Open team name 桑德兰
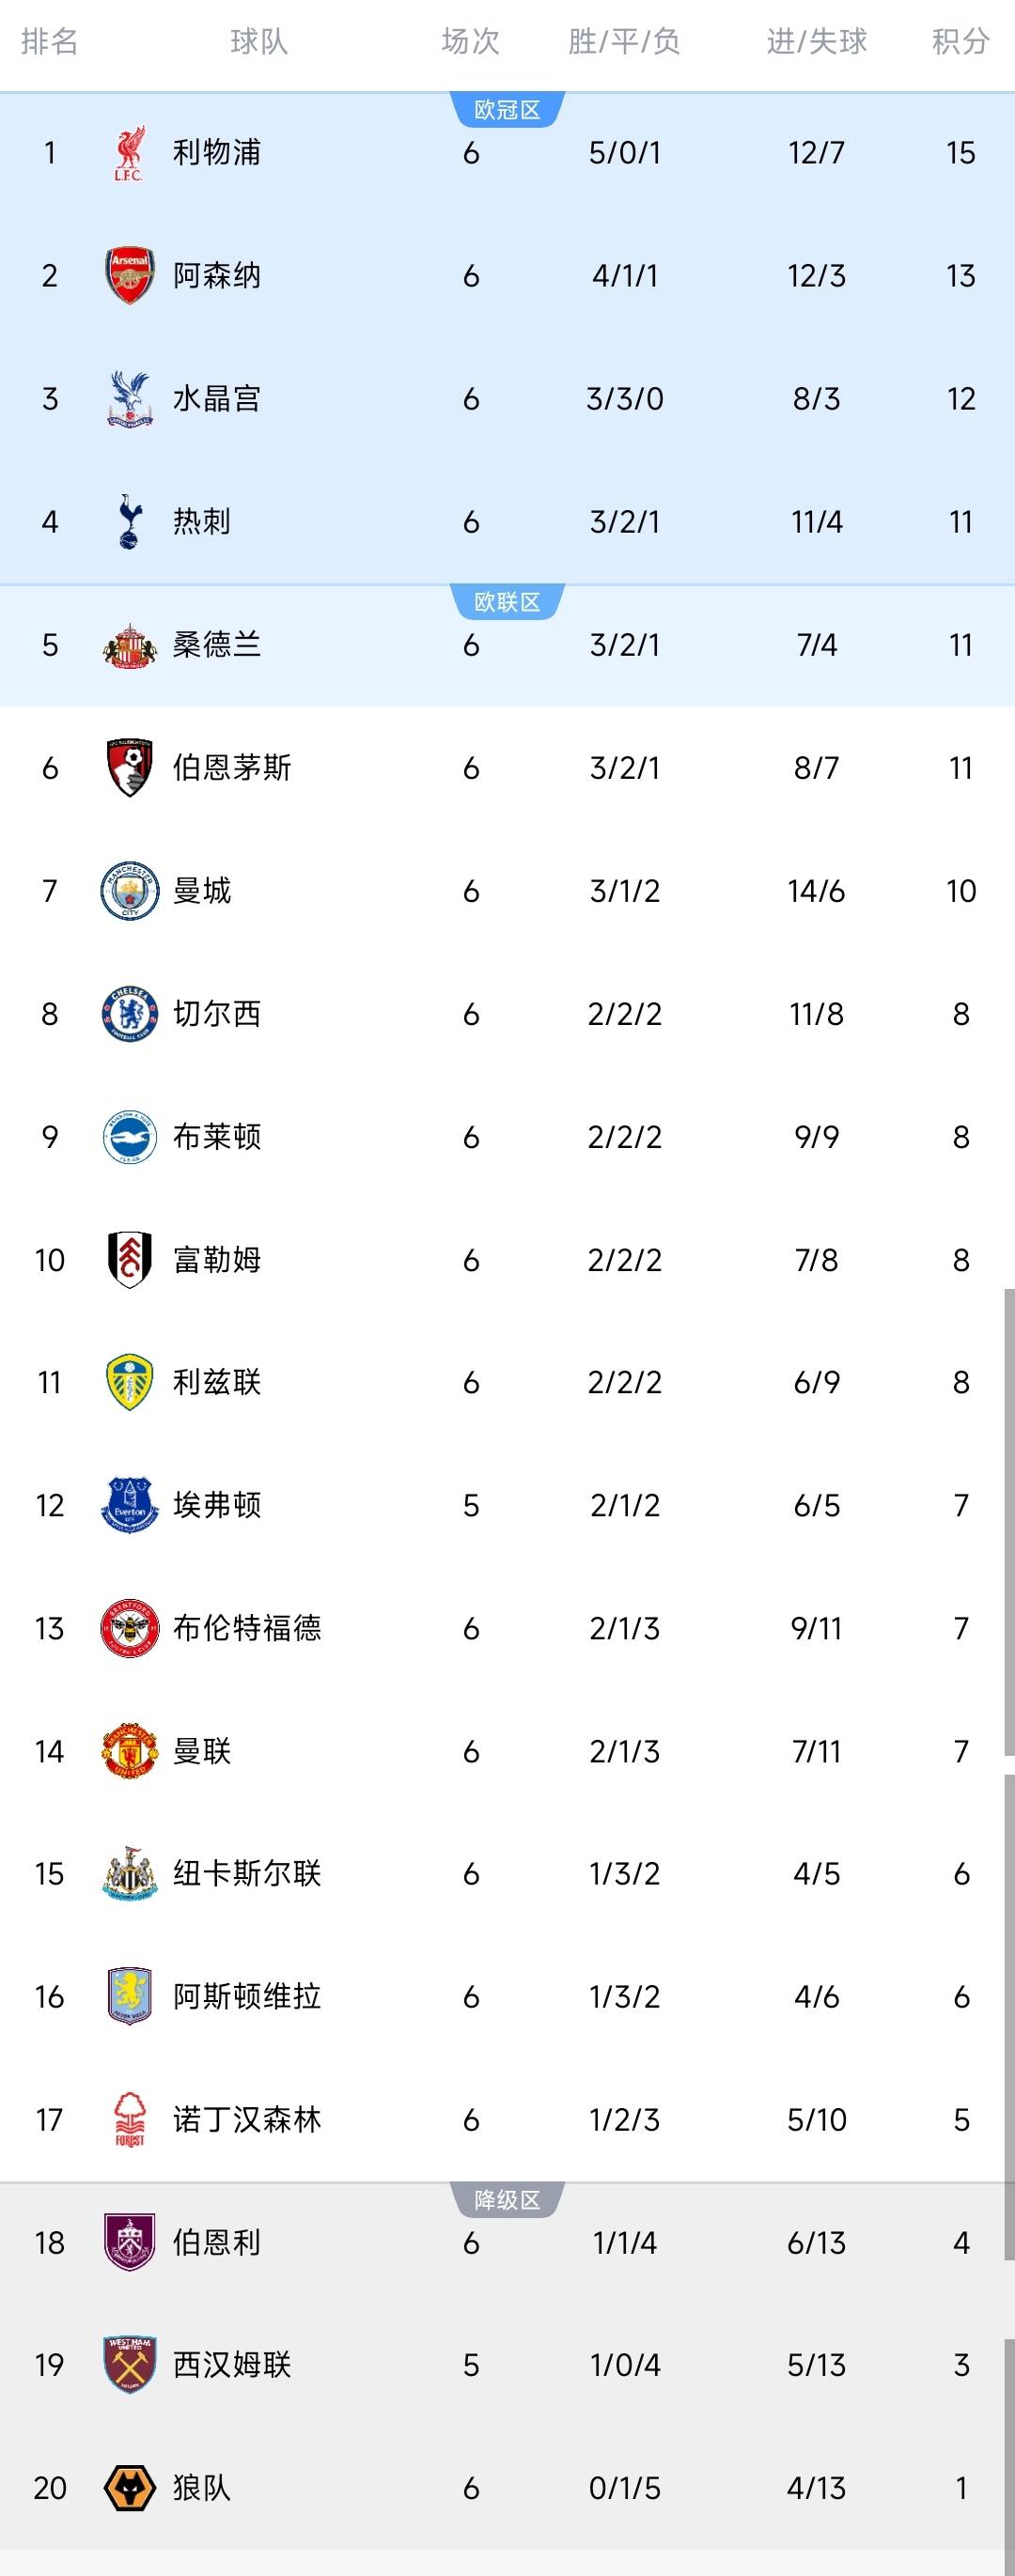This screenshot has width=1015, height=2576. pyautogui.click(x=216, y=645)
